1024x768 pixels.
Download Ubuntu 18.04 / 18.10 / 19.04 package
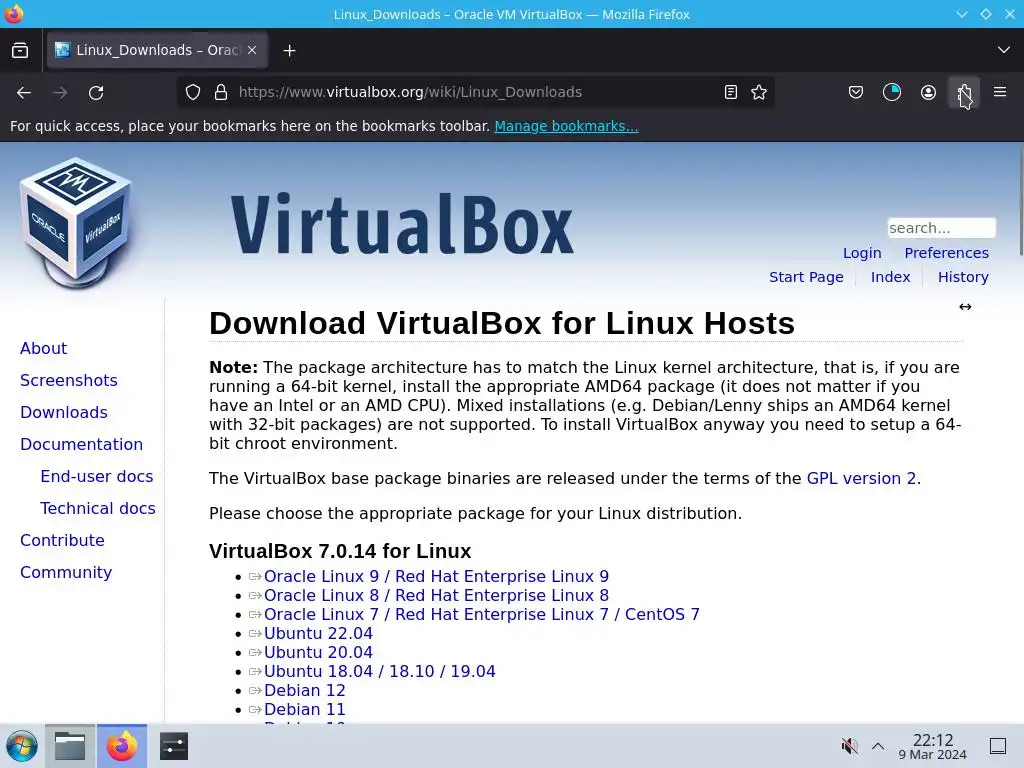(x=379, y=671)
